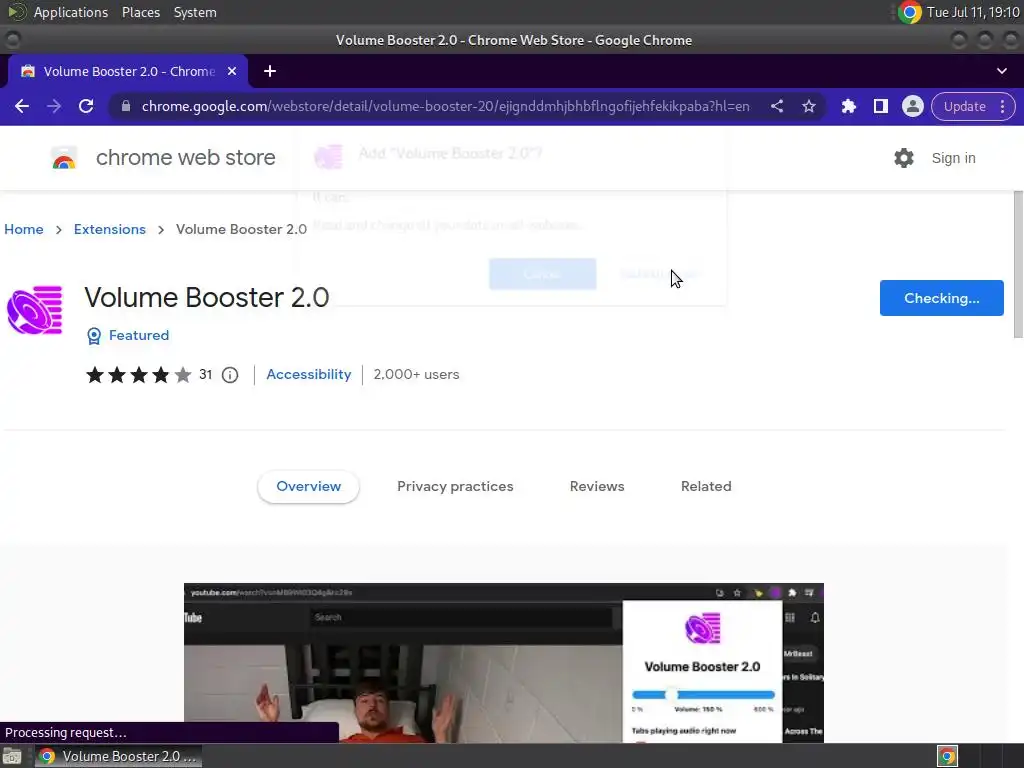Open a new tab with the plus icon
The image size is (1024, 768).
click(x=270, y=71)
